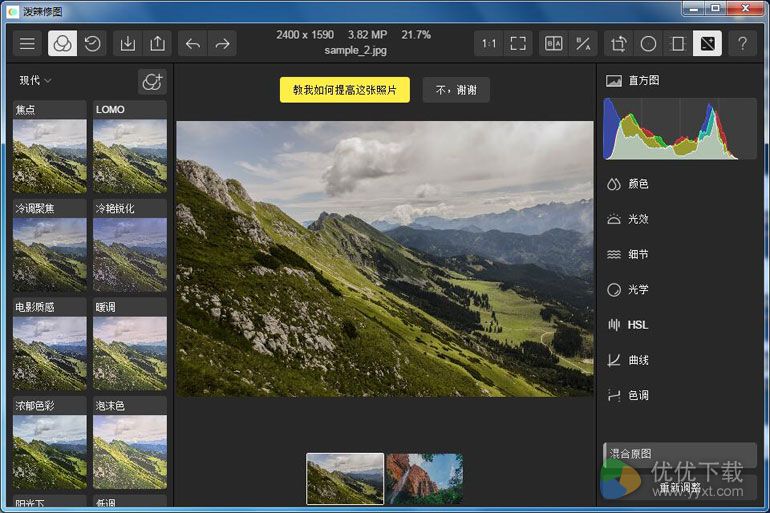
Task: Open the hamburger main menu
Action: click(27, 44)
